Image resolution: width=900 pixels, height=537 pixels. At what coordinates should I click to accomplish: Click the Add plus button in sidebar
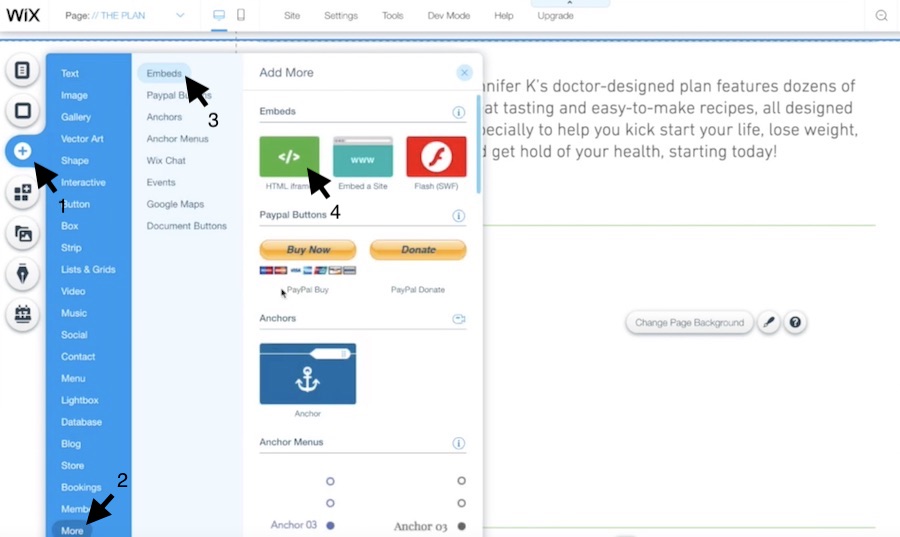tap(22, 151)
